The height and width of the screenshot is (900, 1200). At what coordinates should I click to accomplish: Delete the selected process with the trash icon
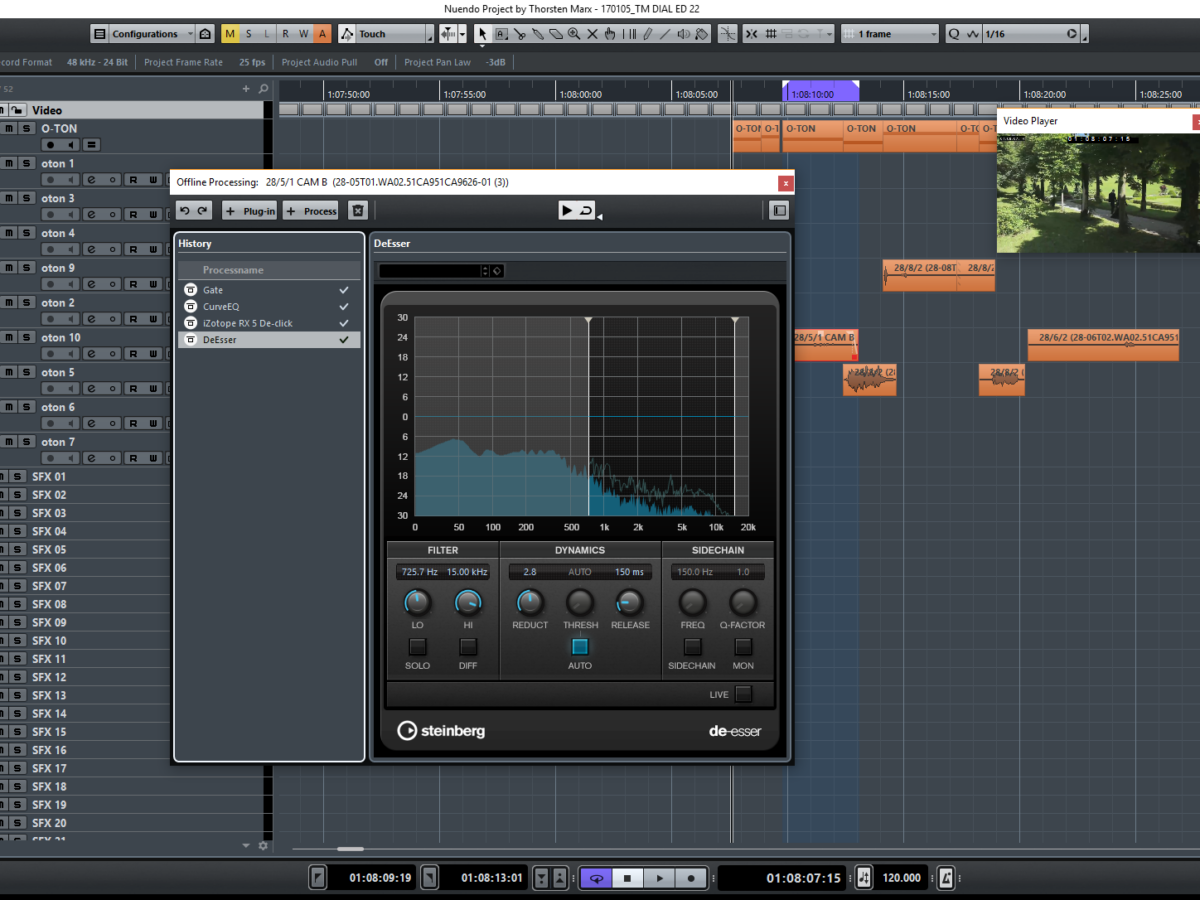coord(359,211)
